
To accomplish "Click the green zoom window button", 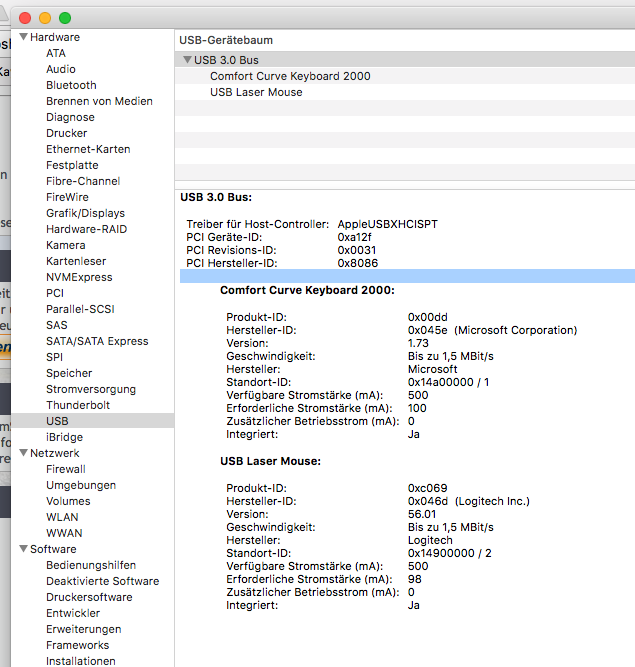I will [65, 18].
